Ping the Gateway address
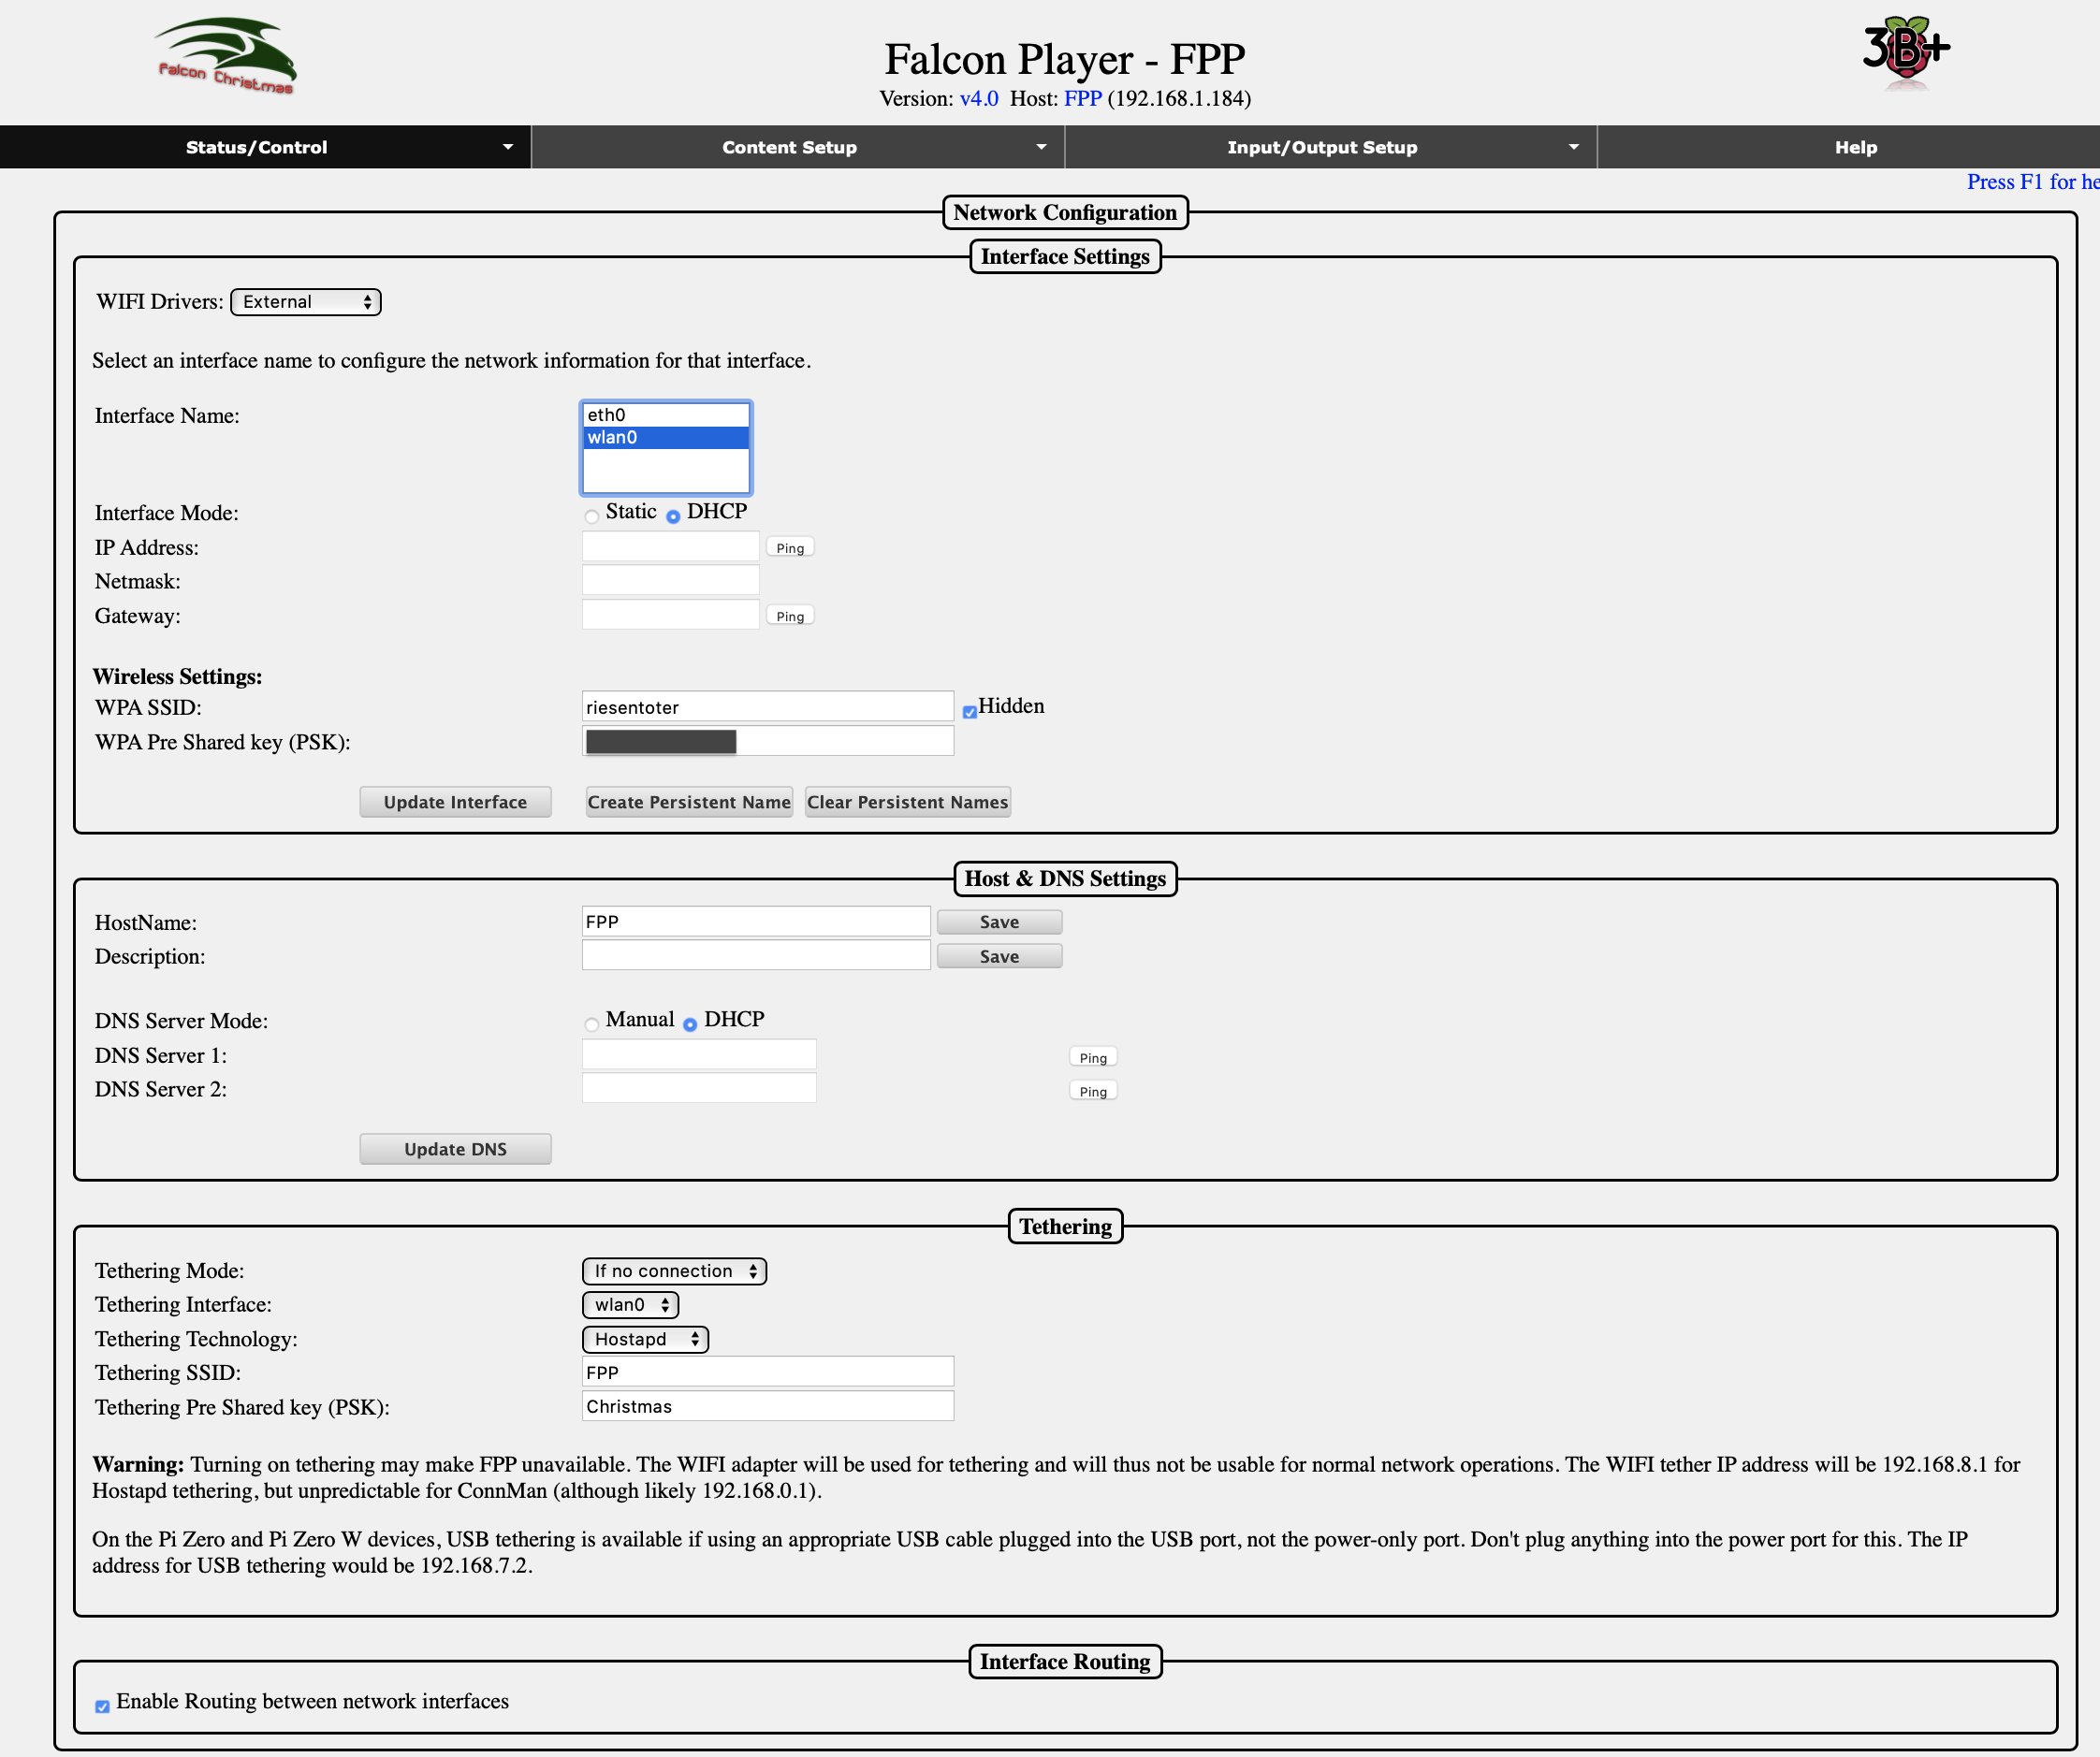The image size is (2100, 1757). pos(790,616)
